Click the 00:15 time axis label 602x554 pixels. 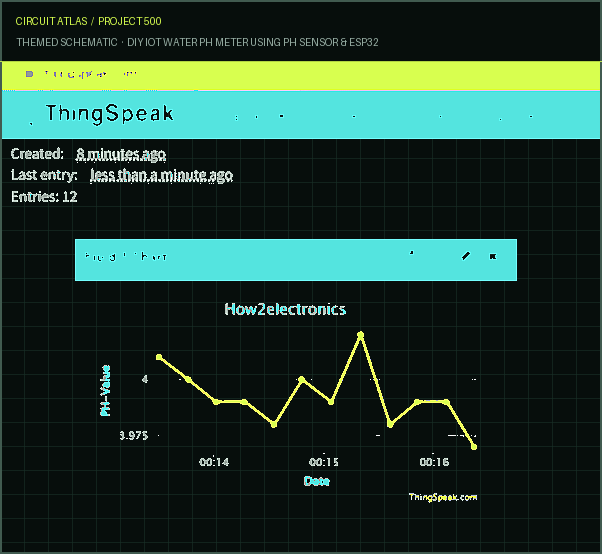(x=324, y=462)
